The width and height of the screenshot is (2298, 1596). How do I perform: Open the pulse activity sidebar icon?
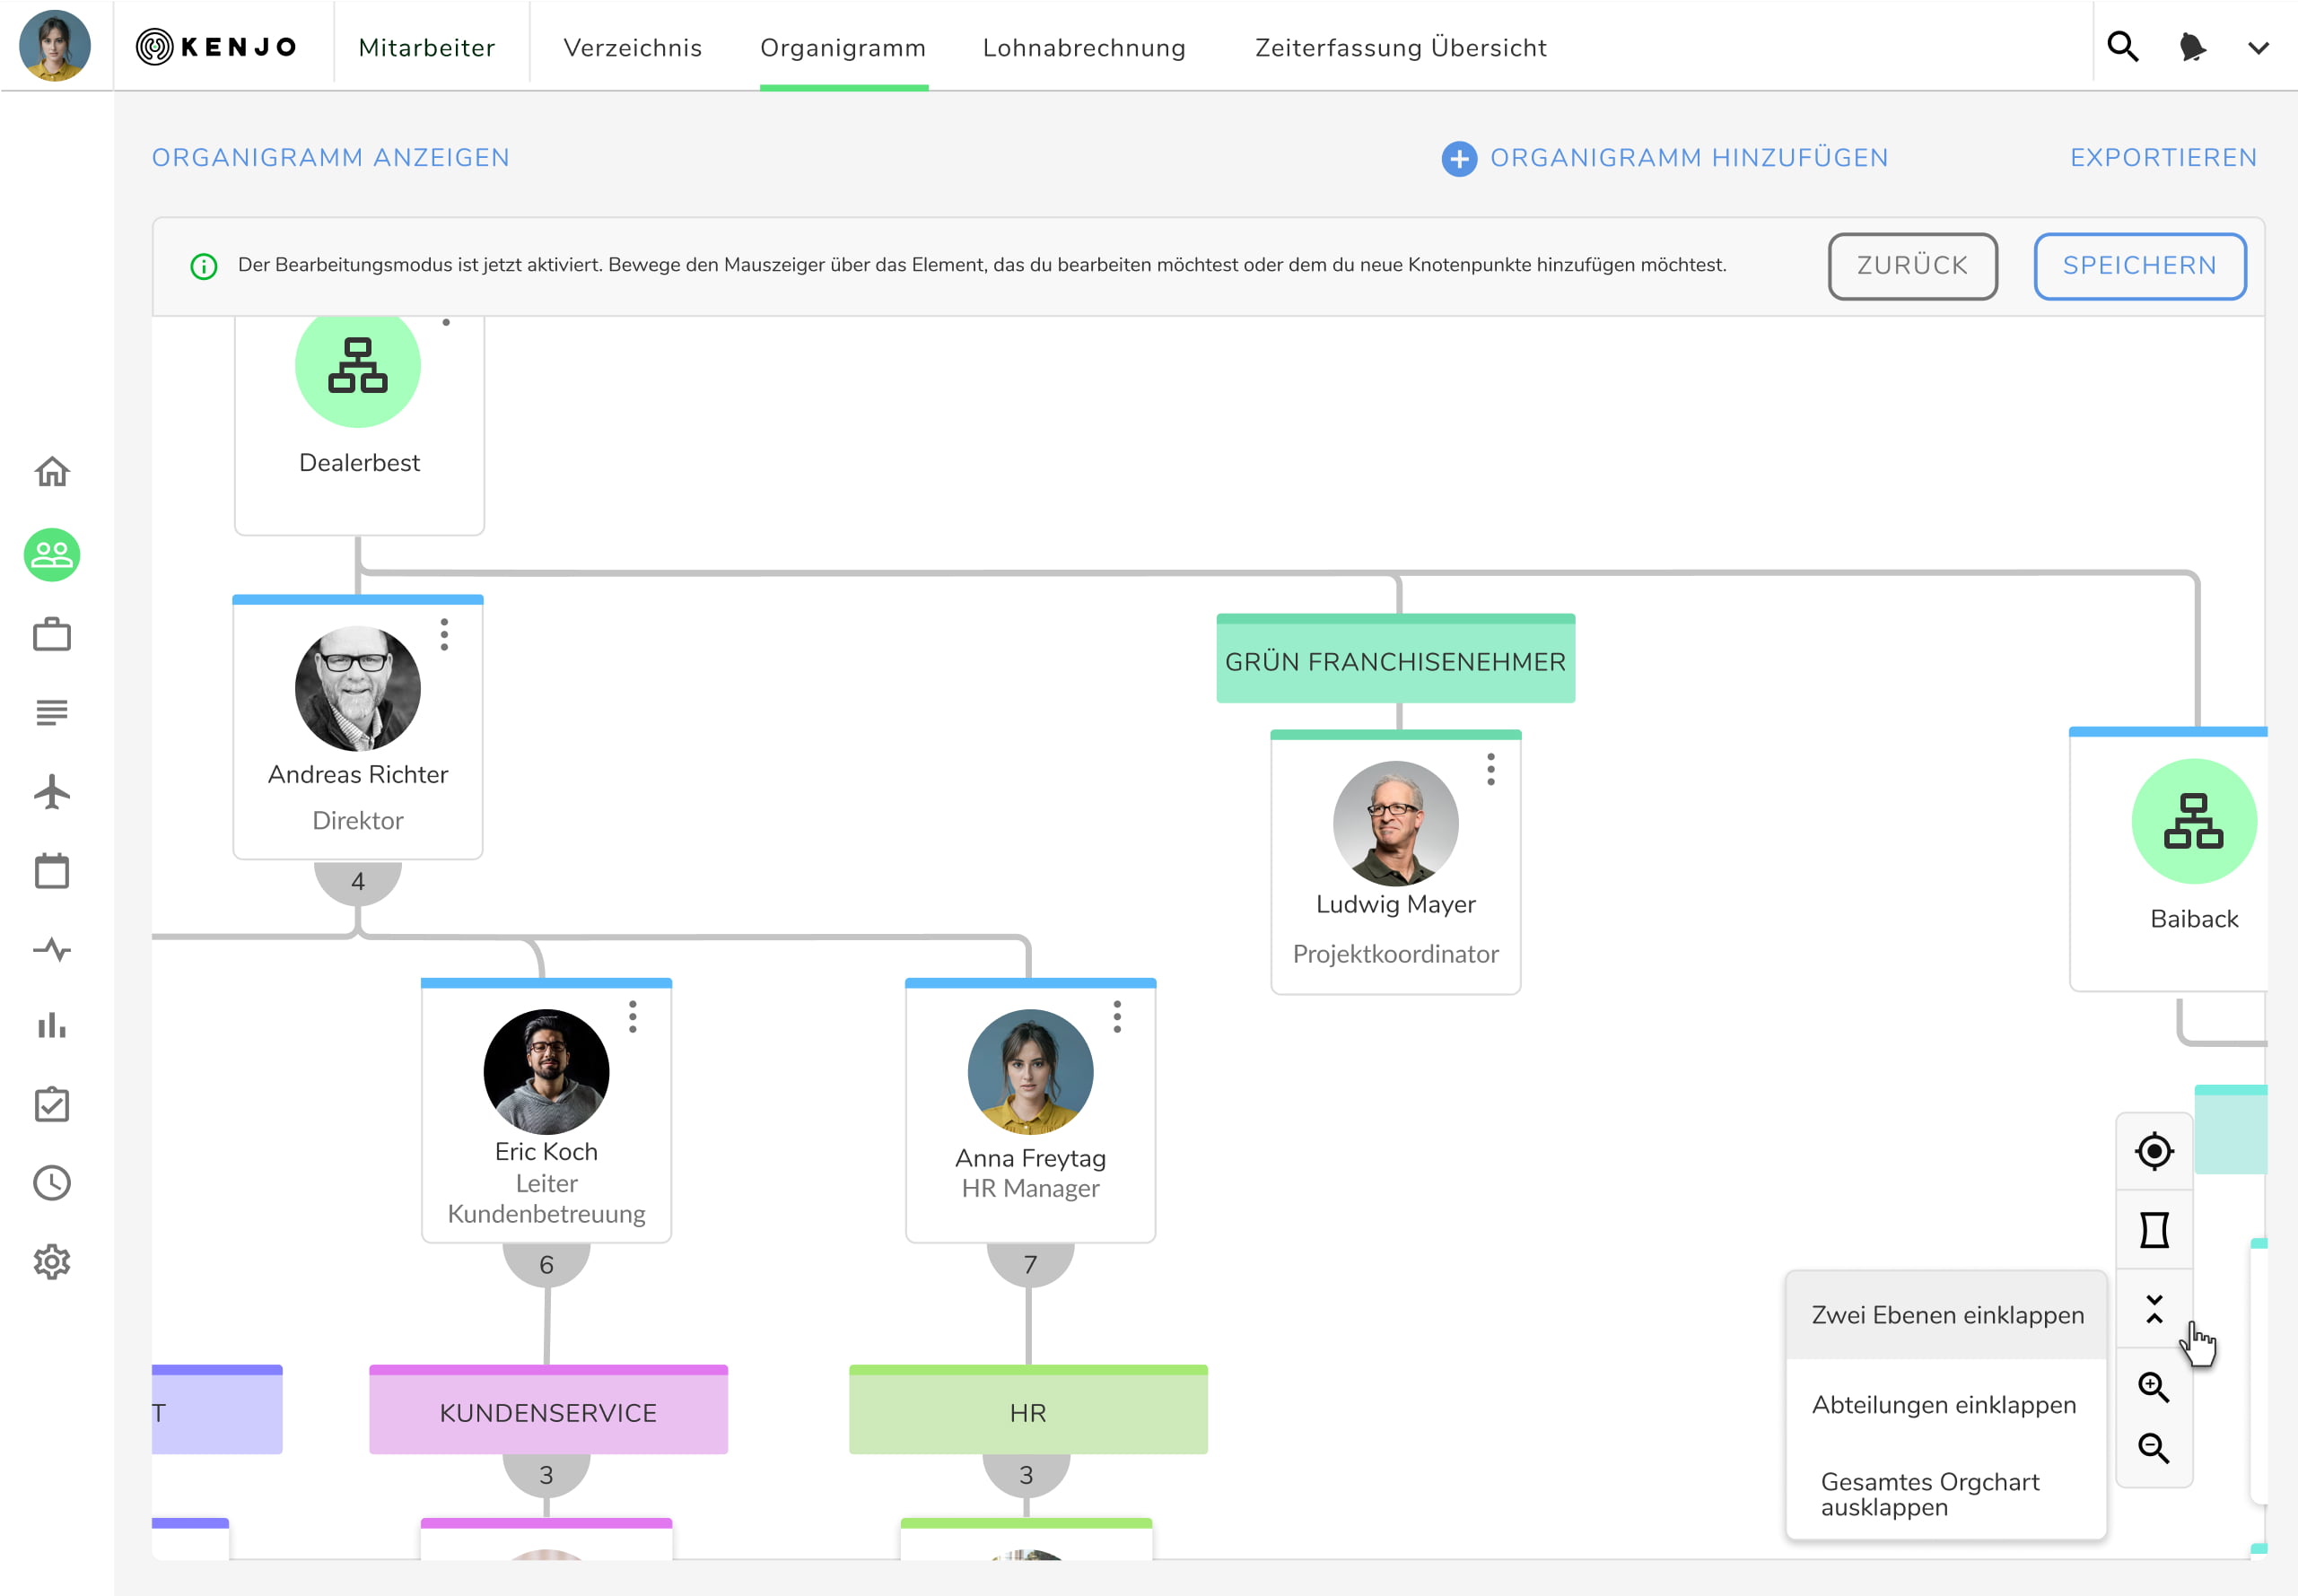pos(52,949)
